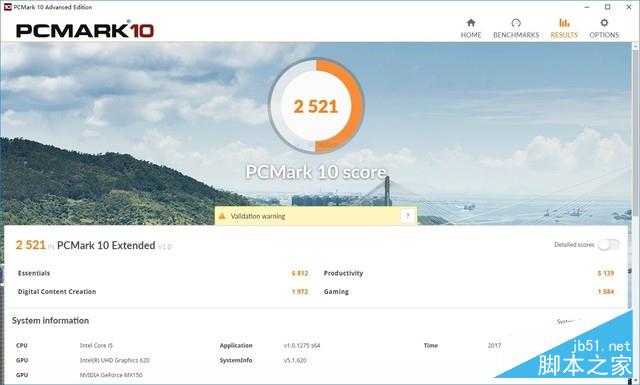Image resolution: width=640 pixels, height=385 pixels.
Task: Click the circular score gauge showing 2 521
Action: 316,106
